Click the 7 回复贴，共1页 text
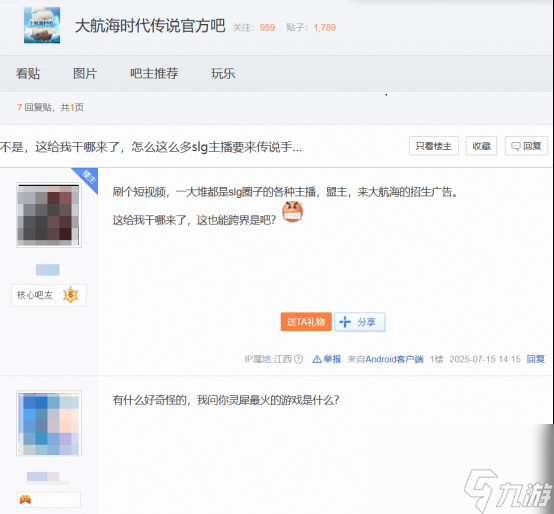Image resolution: width=554 pixels, height=514 pixels. point(51,107)
